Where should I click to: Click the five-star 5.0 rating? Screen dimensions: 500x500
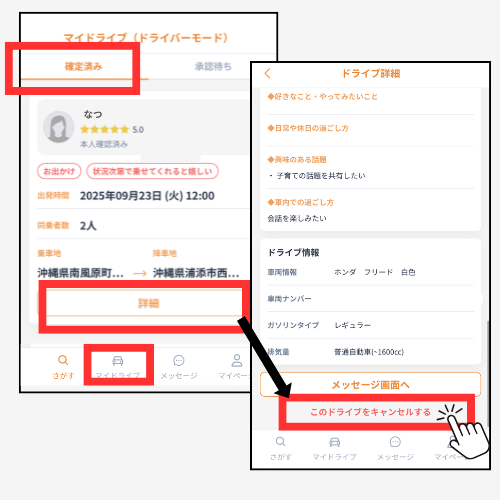(x=112, y=129)
